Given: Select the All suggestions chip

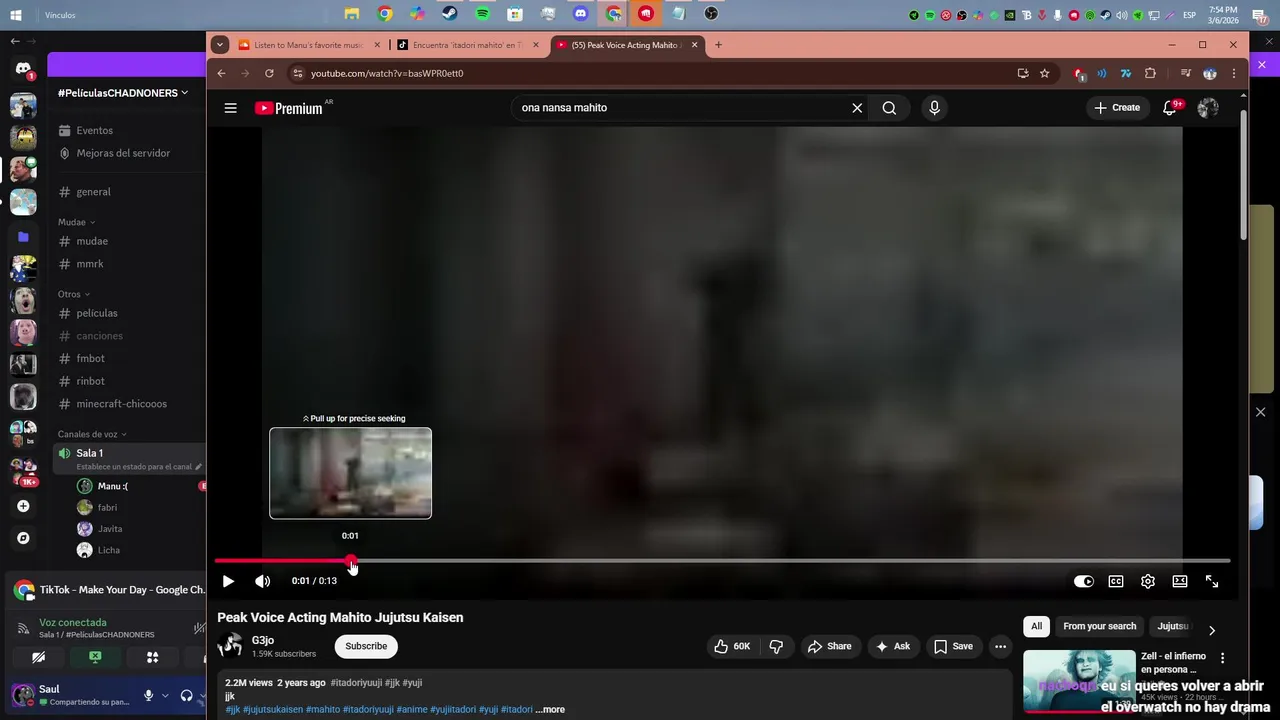Looking at the screenshot, I should [x=1036, y=626].
